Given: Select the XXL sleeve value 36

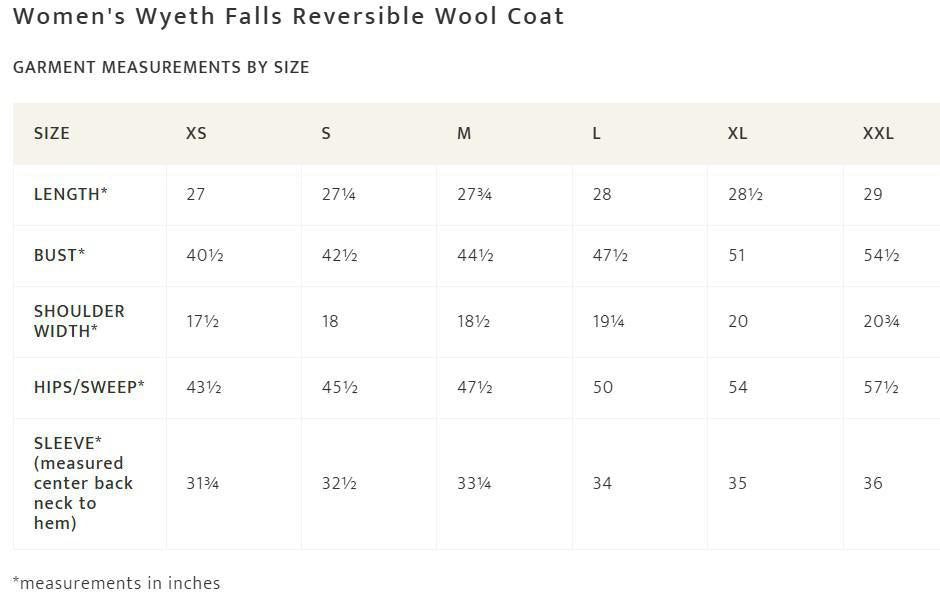Looking at the screenshot, I should (x=873, y=483).
